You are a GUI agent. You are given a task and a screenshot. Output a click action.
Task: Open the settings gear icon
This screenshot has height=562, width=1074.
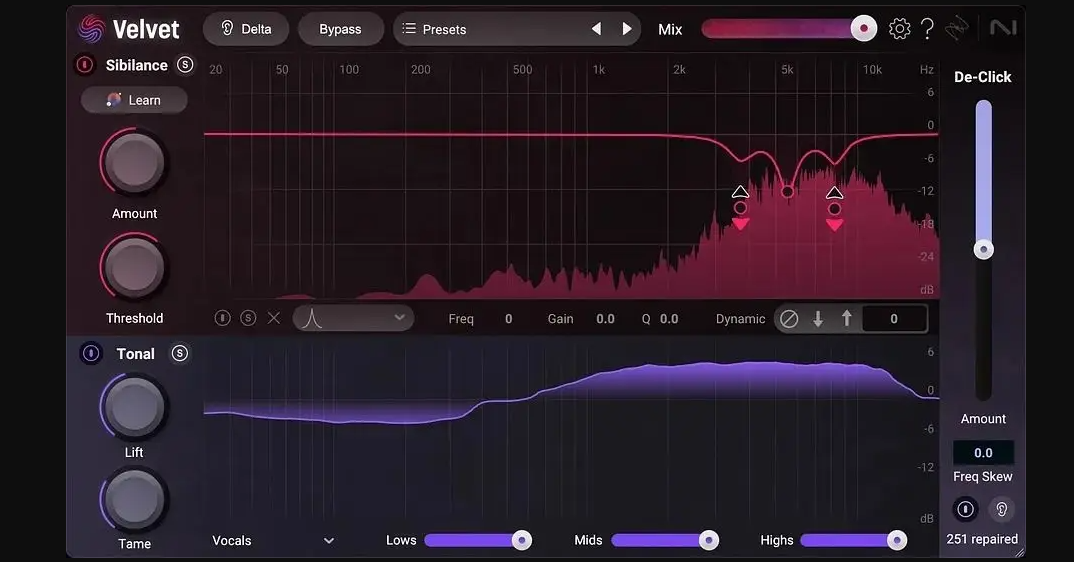click(899, 29)
